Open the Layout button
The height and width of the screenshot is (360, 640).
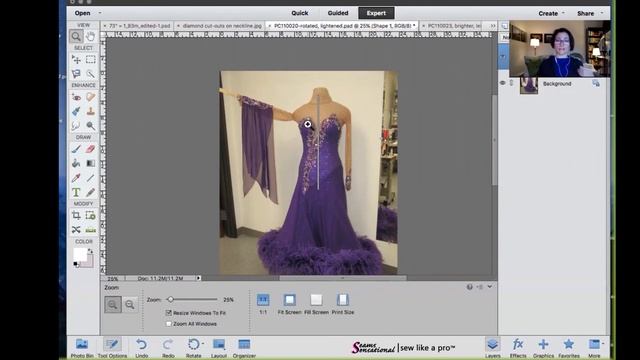click(x=219, y=348)
